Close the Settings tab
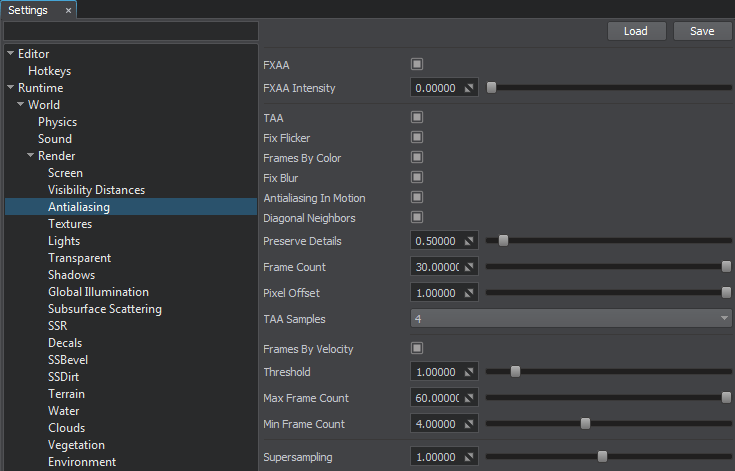The height and width of the screenshot is (471, 735). (x=68, y=10)
